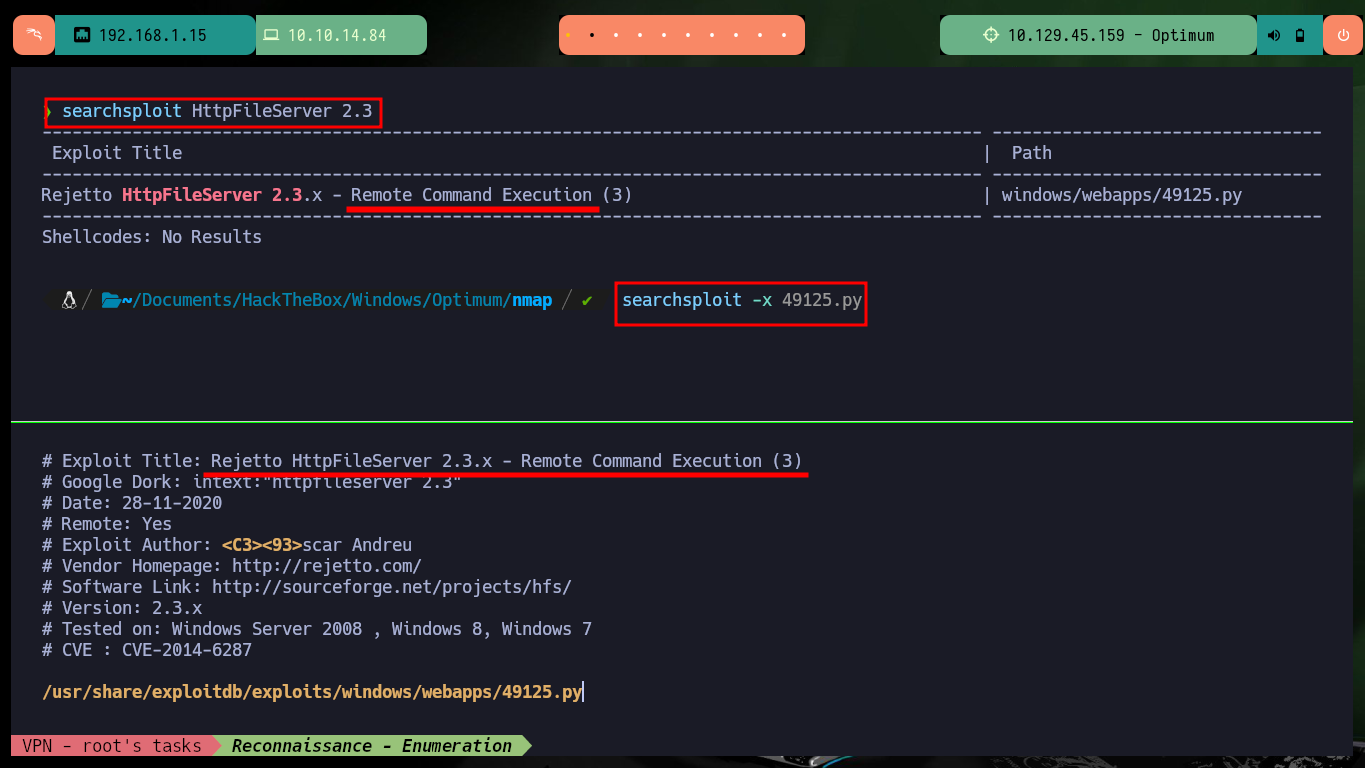Click the '# Exploit Author' line
The image size is (1365, 768).
point(227,545)
